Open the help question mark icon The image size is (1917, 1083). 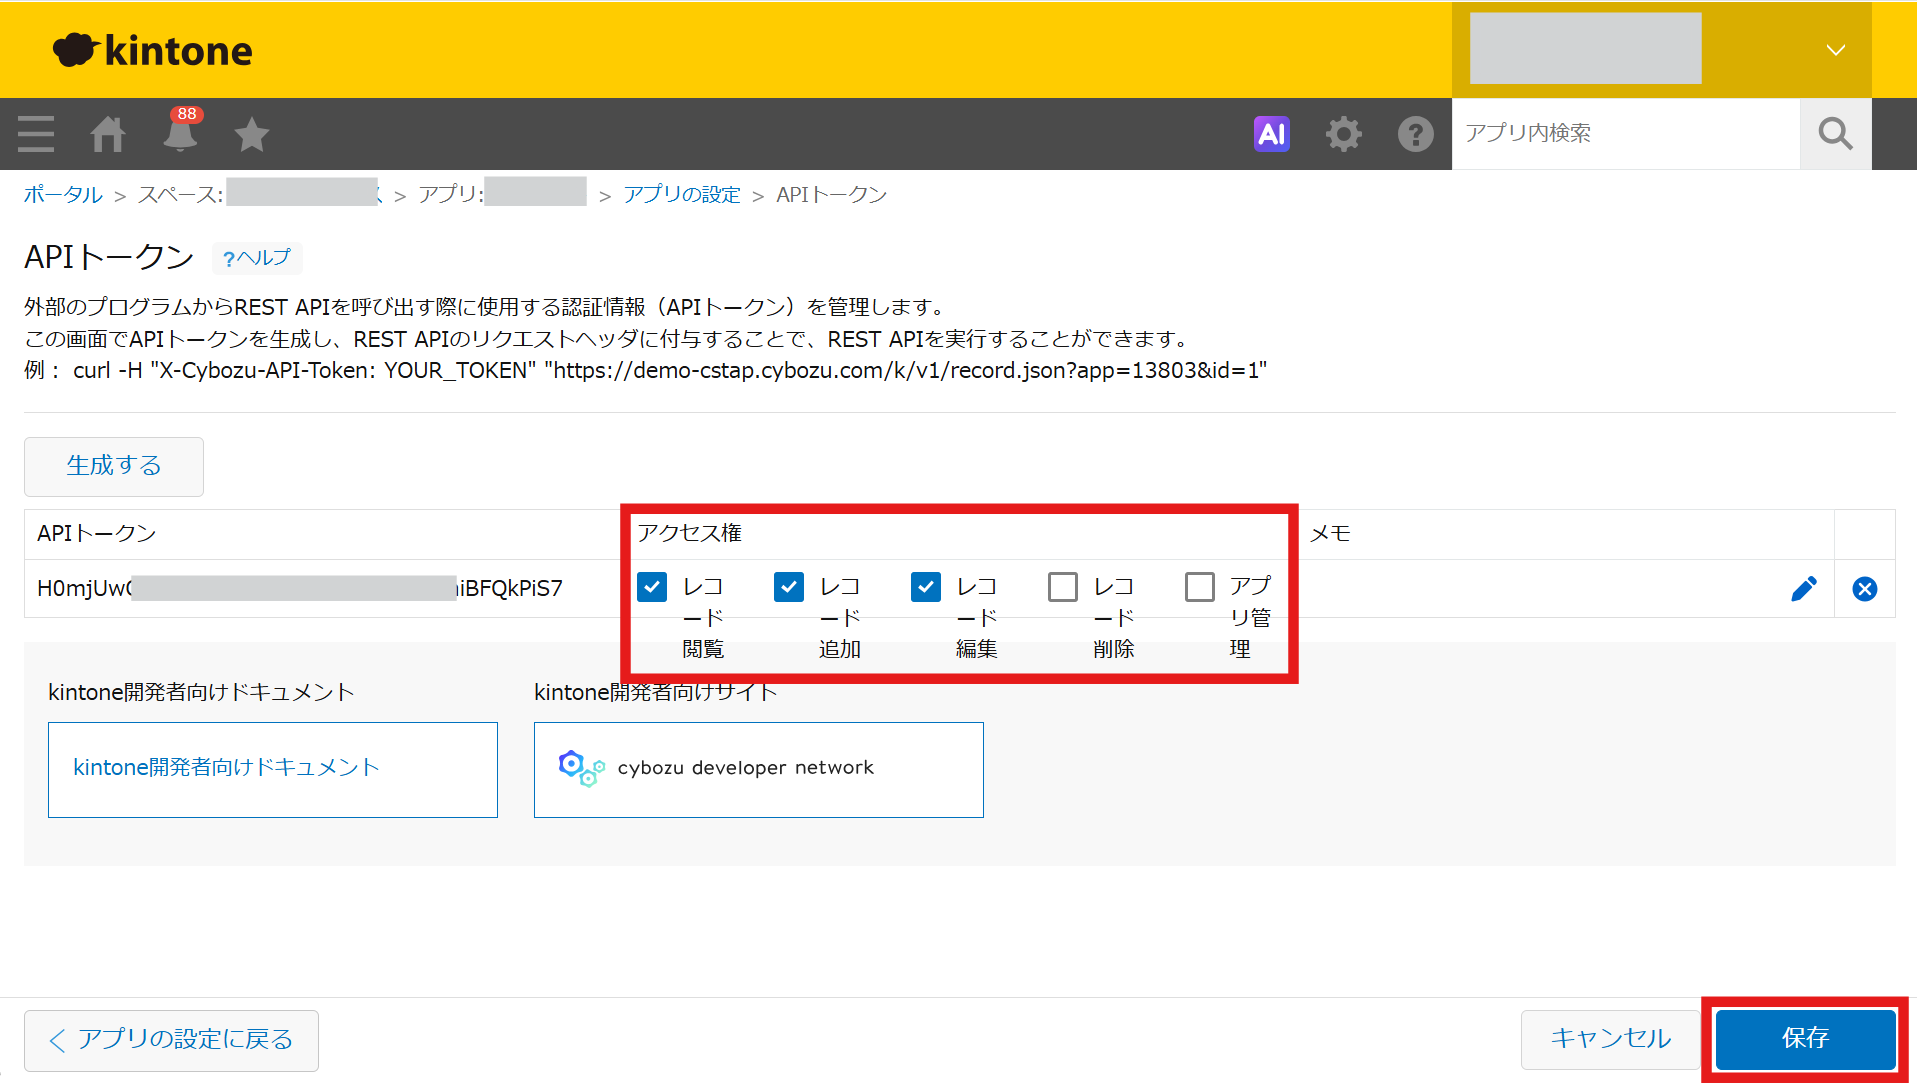pos(1416,134)
